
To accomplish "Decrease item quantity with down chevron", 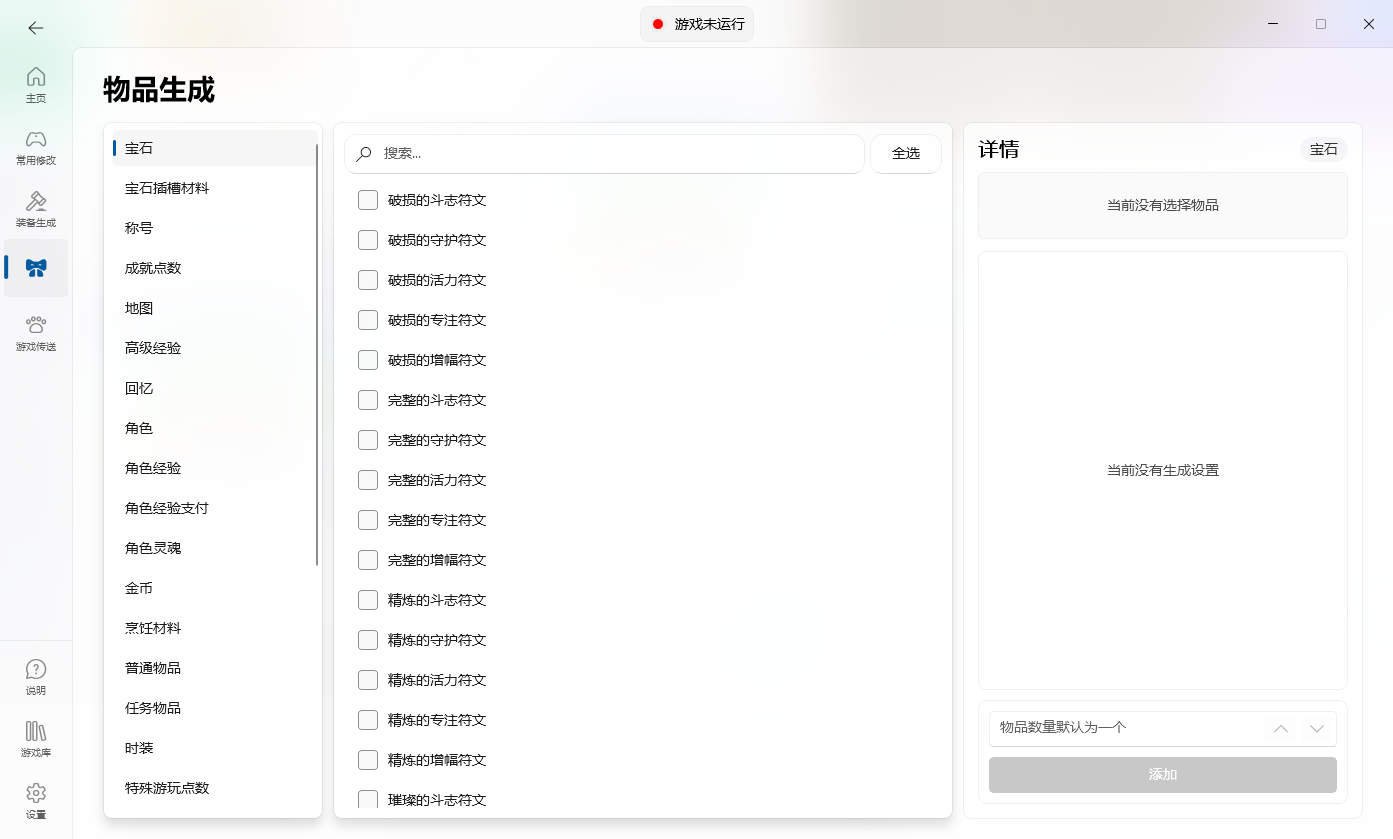I will tap(1317, 728).
